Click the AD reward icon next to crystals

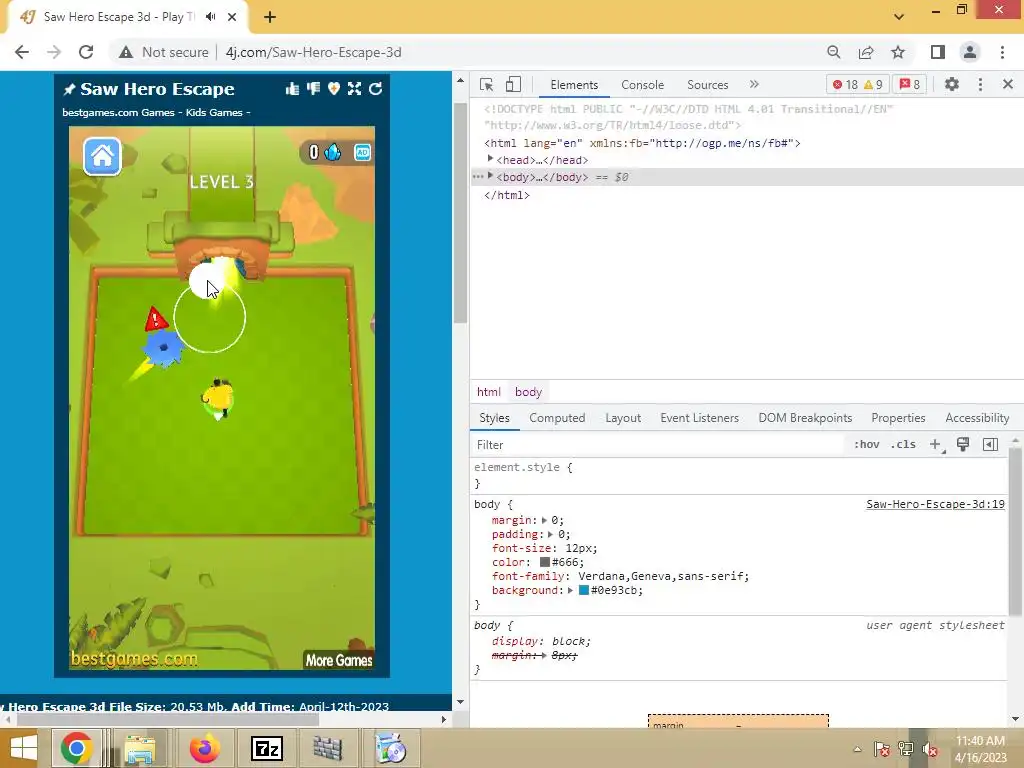(x=362, y=152)
